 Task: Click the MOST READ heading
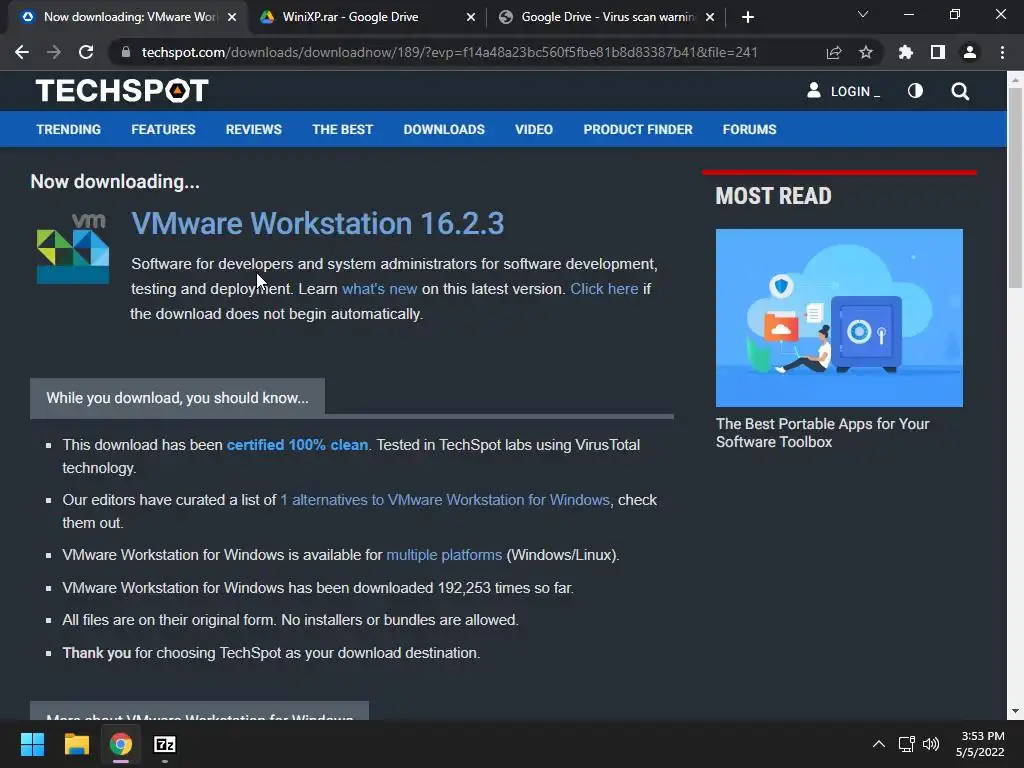773,196
